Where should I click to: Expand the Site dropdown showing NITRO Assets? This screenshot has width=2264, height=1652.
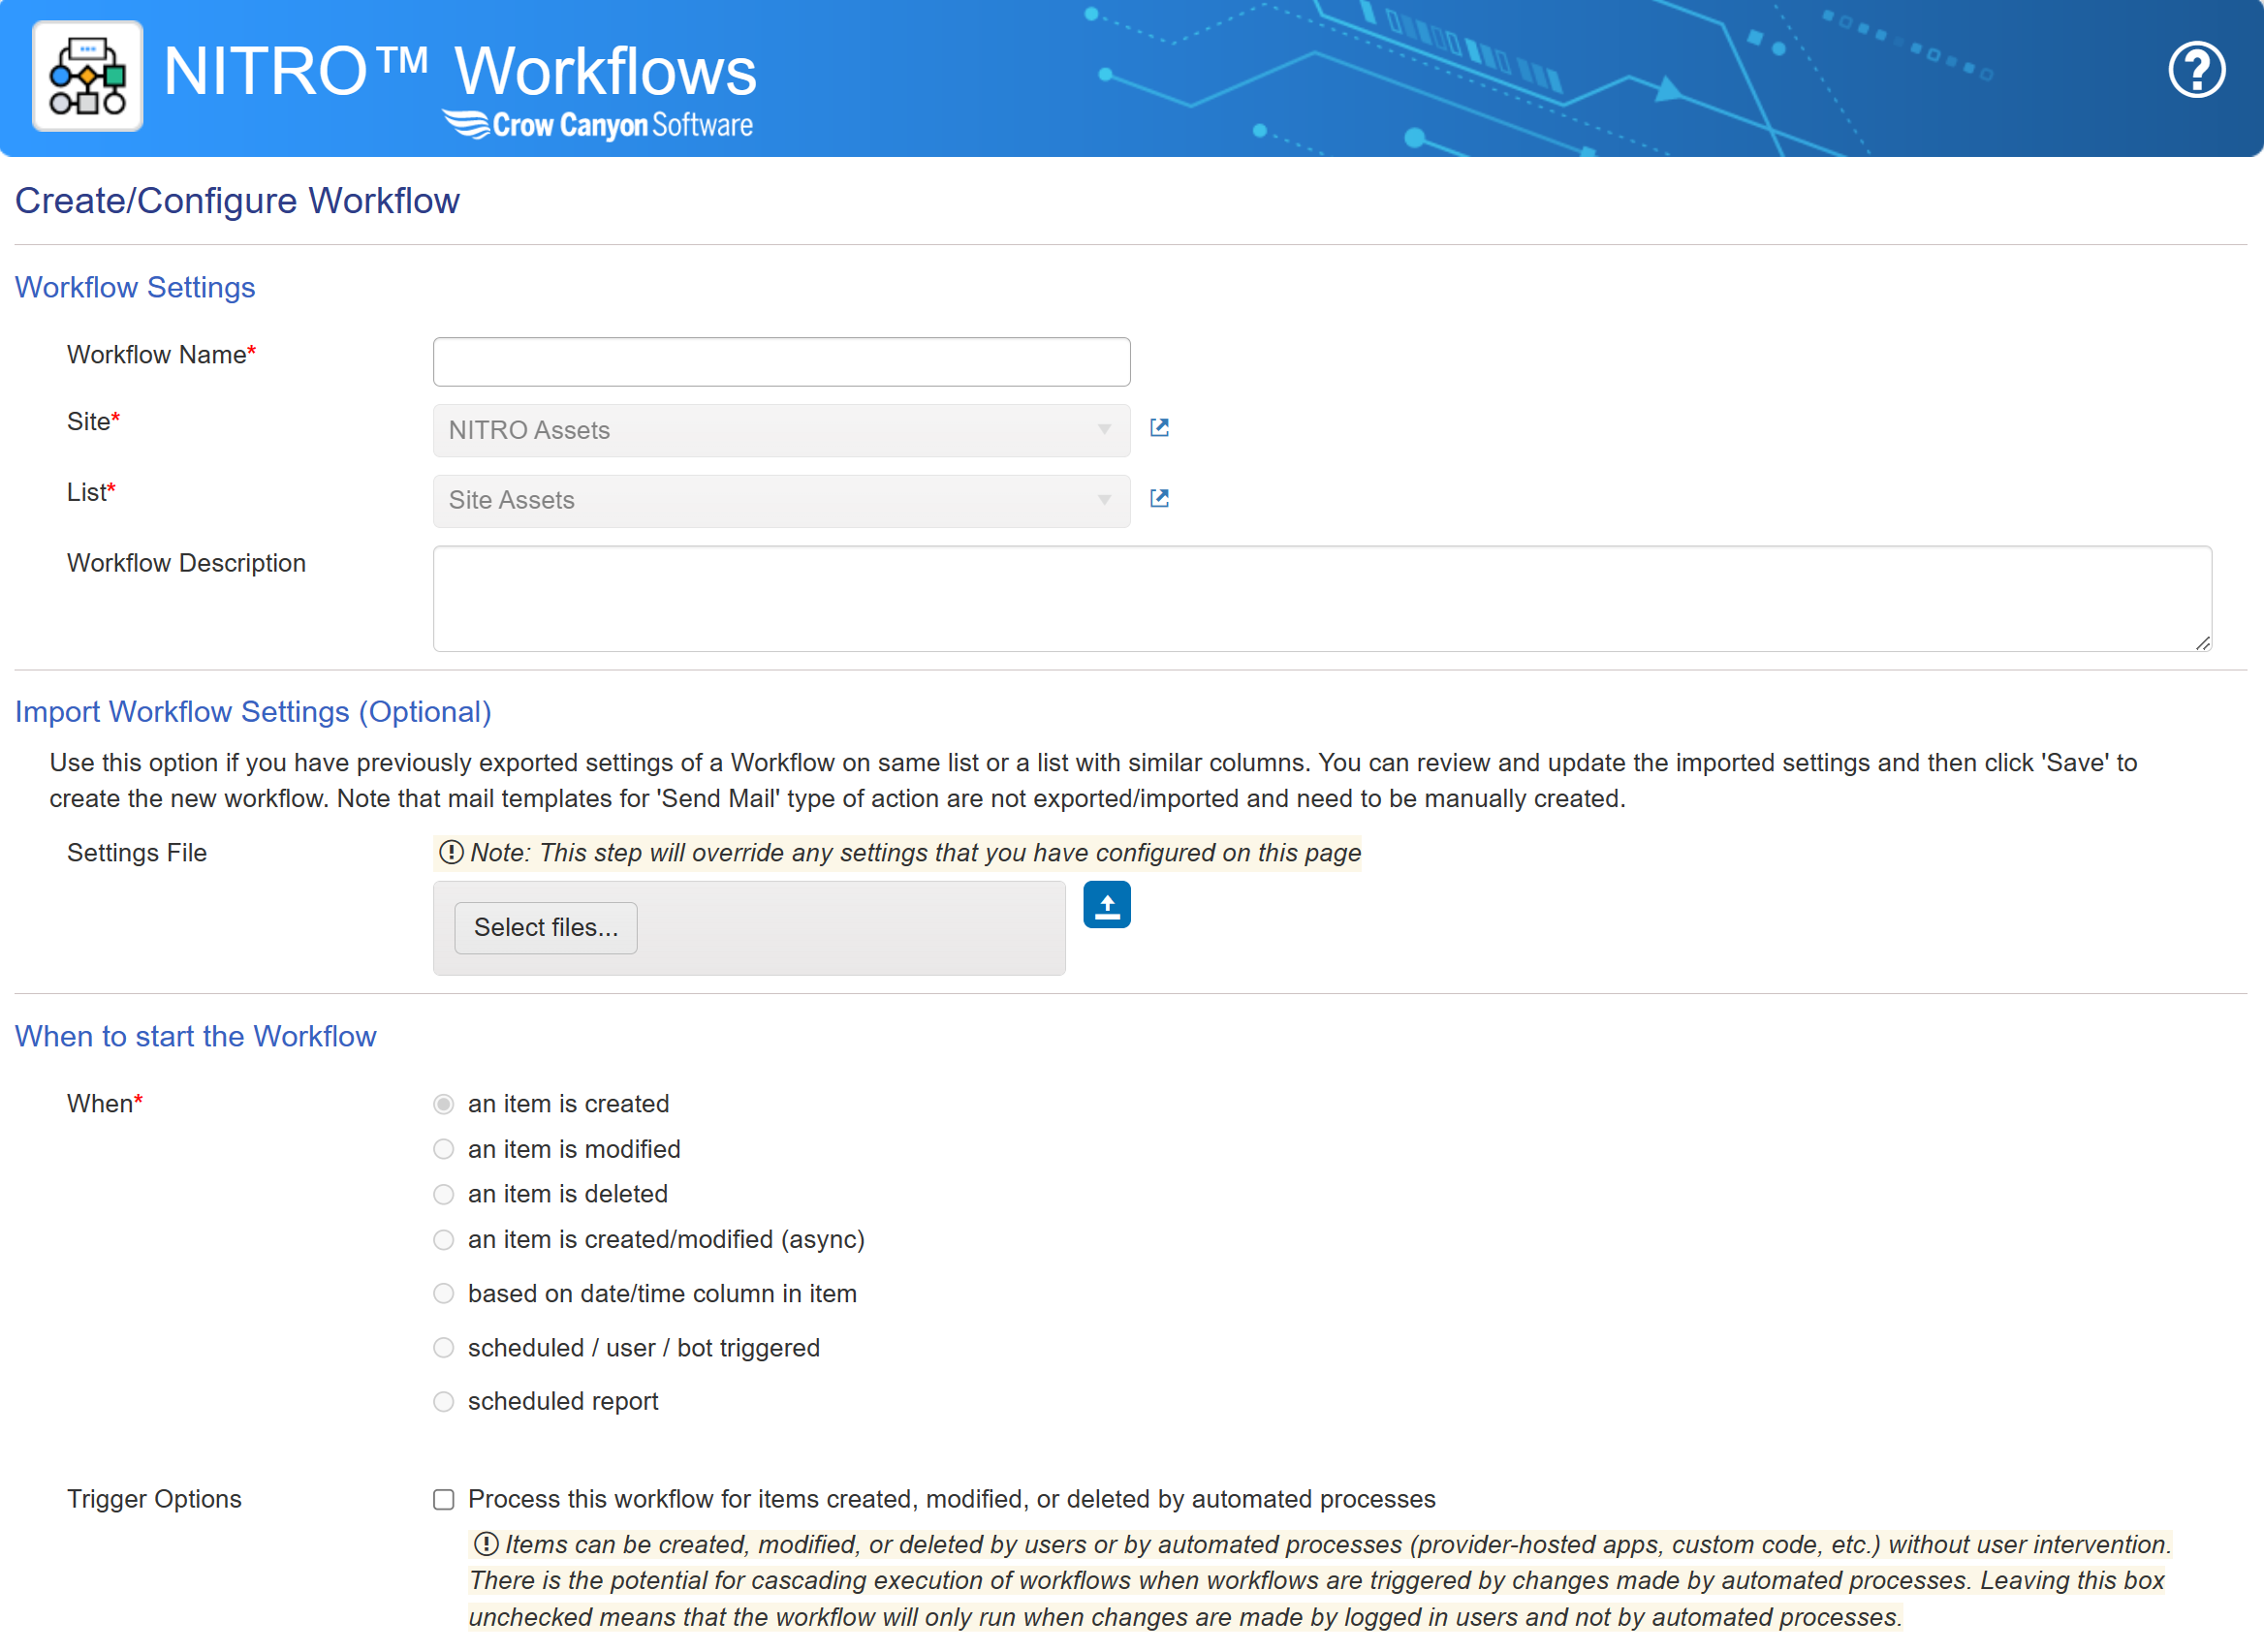click(x=781, y=430)
